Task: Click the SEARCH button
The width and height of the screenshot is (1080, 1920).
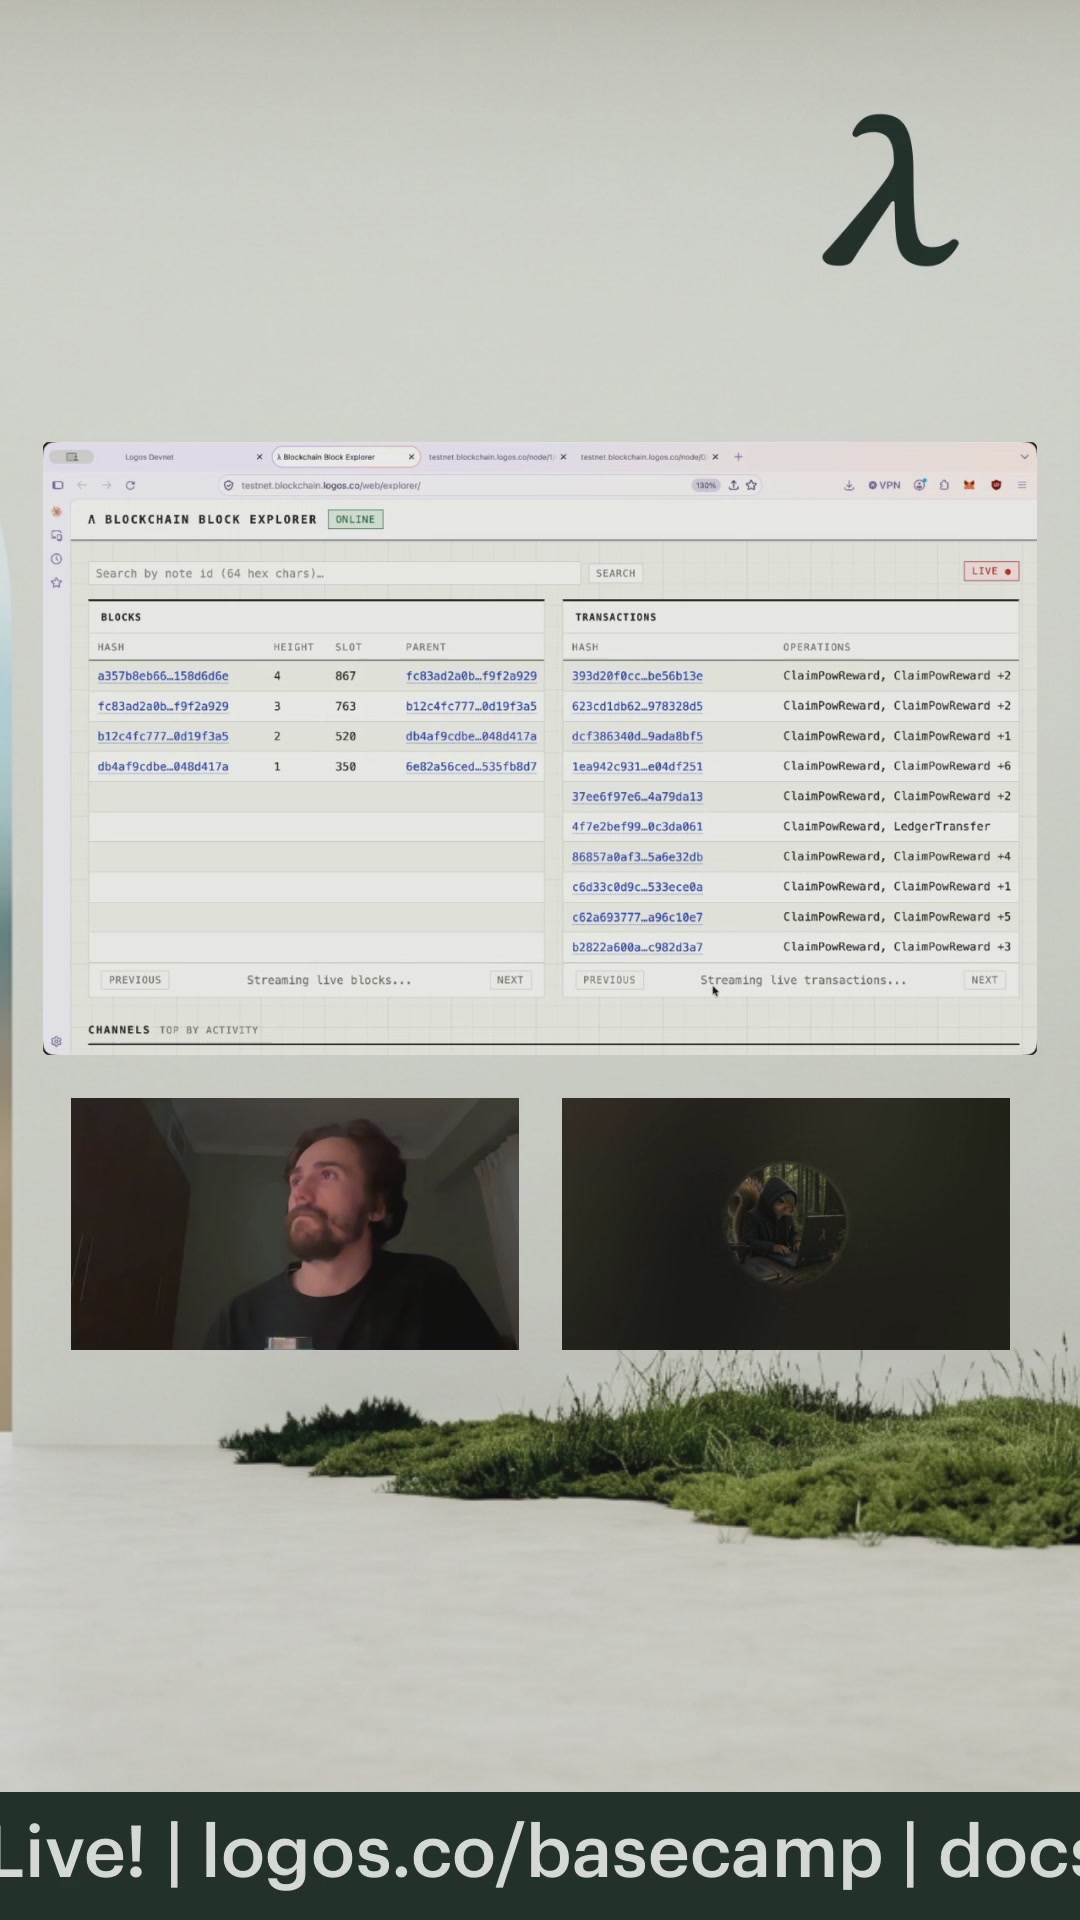Action: coord(615,573)
